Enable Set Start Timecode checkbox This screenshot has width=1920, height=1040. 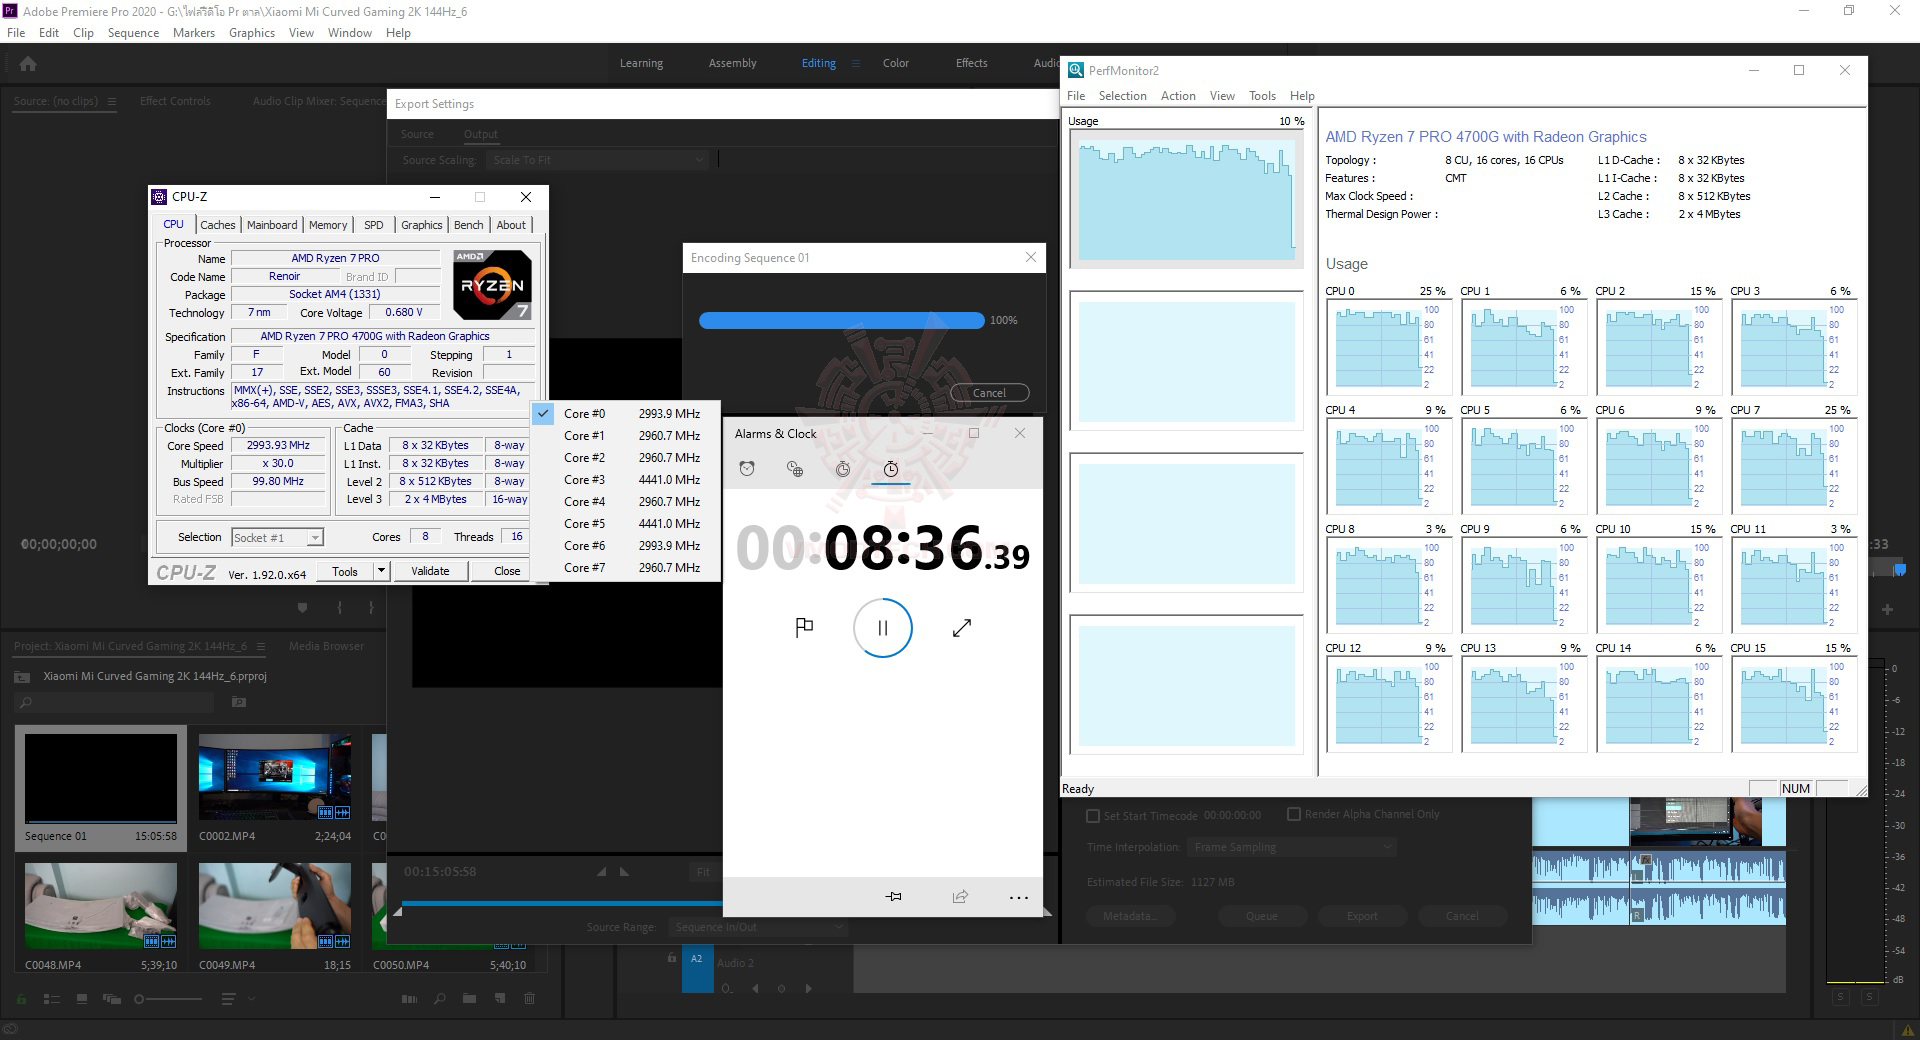pyautogui.click(x=1093, y=815)
